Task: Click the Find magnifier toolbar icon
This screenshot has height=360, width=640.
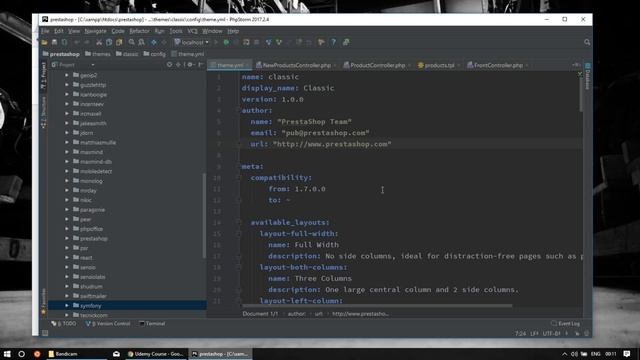Action: point(131,42)
